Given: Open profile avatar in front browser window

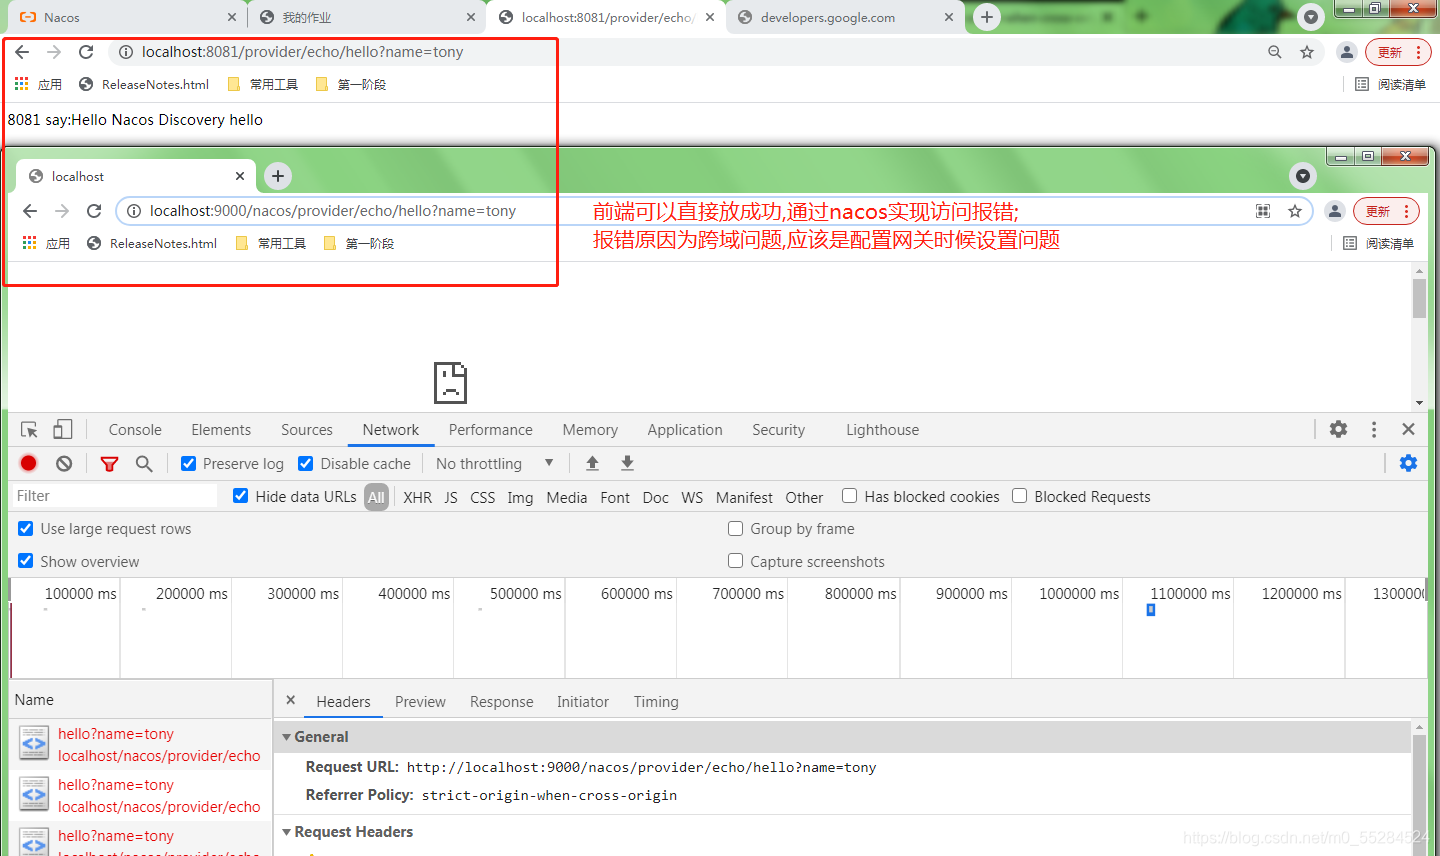Looking at the screenshot, I should tap(1334, 211).
